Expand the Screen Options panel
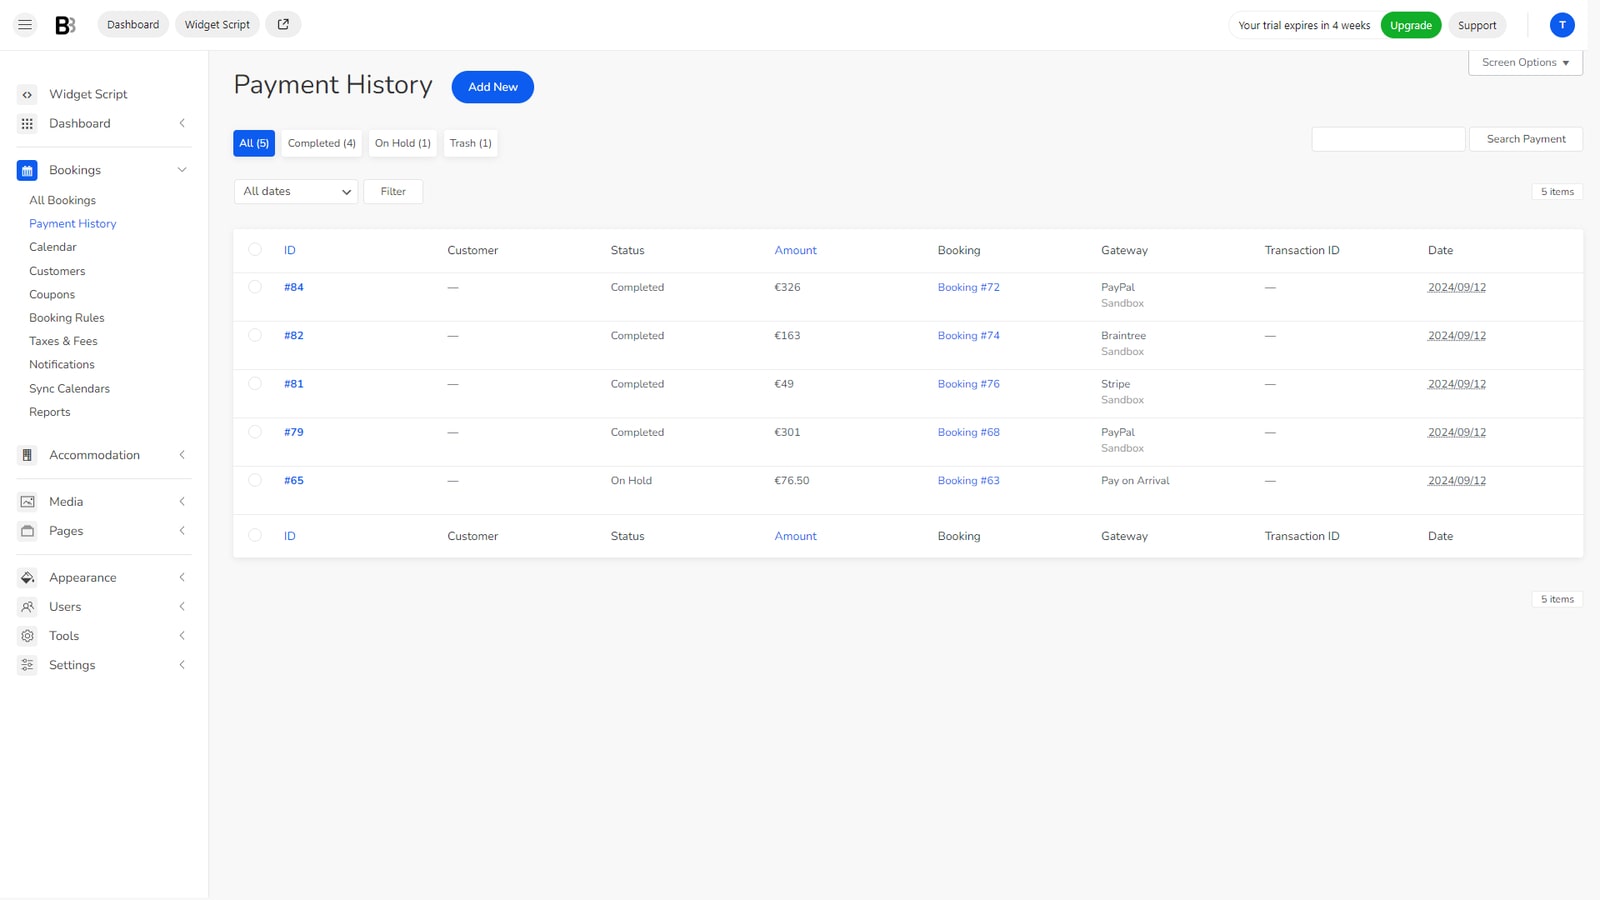The image size is (1600, 900). coord(1524,62)
